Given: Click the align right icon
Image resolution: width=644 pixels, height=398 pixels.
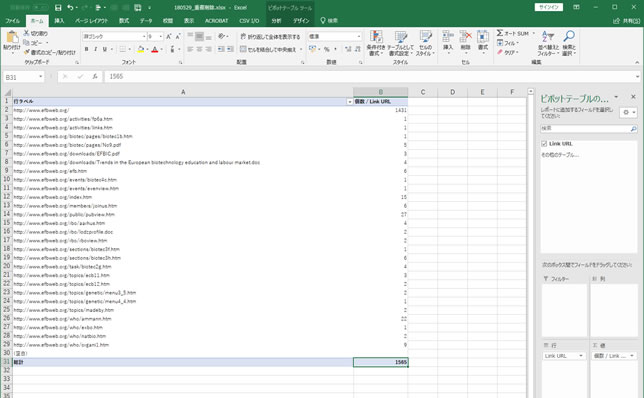Looking at the screenshot, I should 209,49.
